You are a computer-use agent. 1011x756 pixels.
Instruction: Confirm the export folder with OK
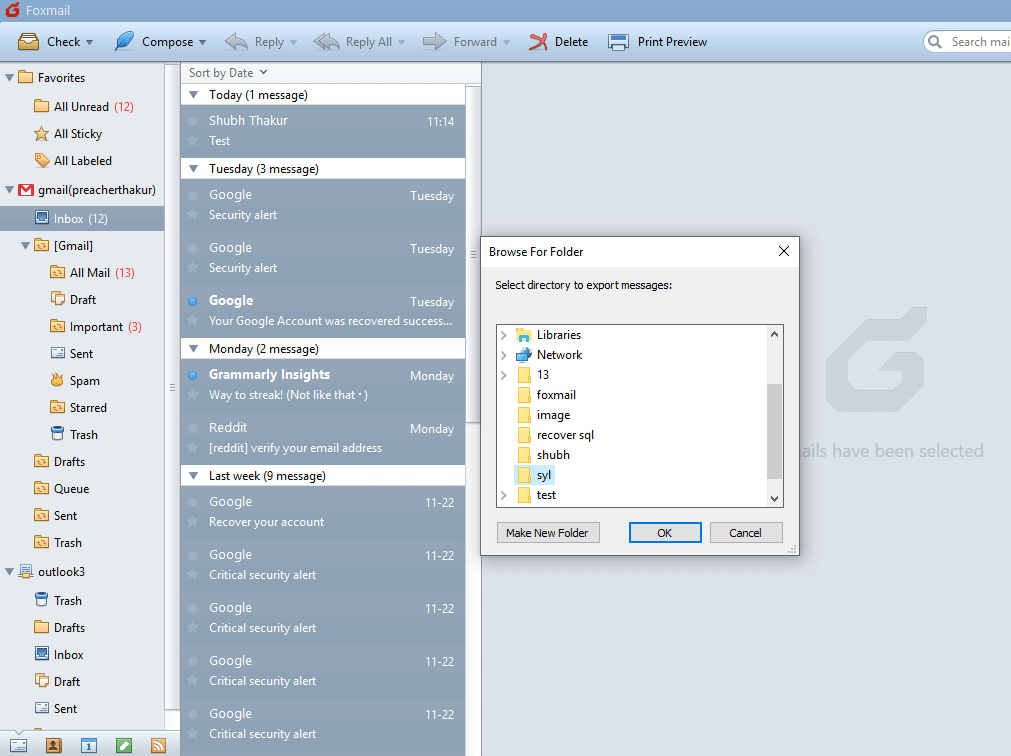tap(665, 533)
